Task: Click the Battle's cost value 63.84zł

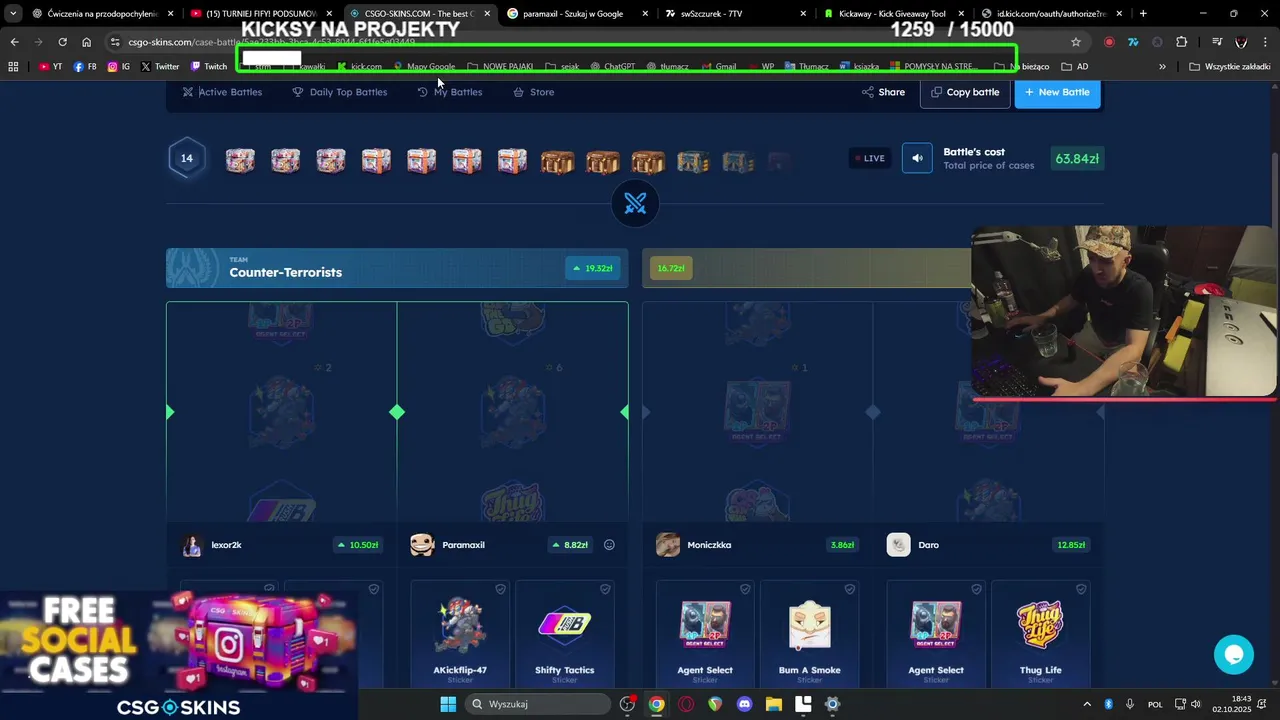Action: pyautogui.click(x=1077, y=158)
